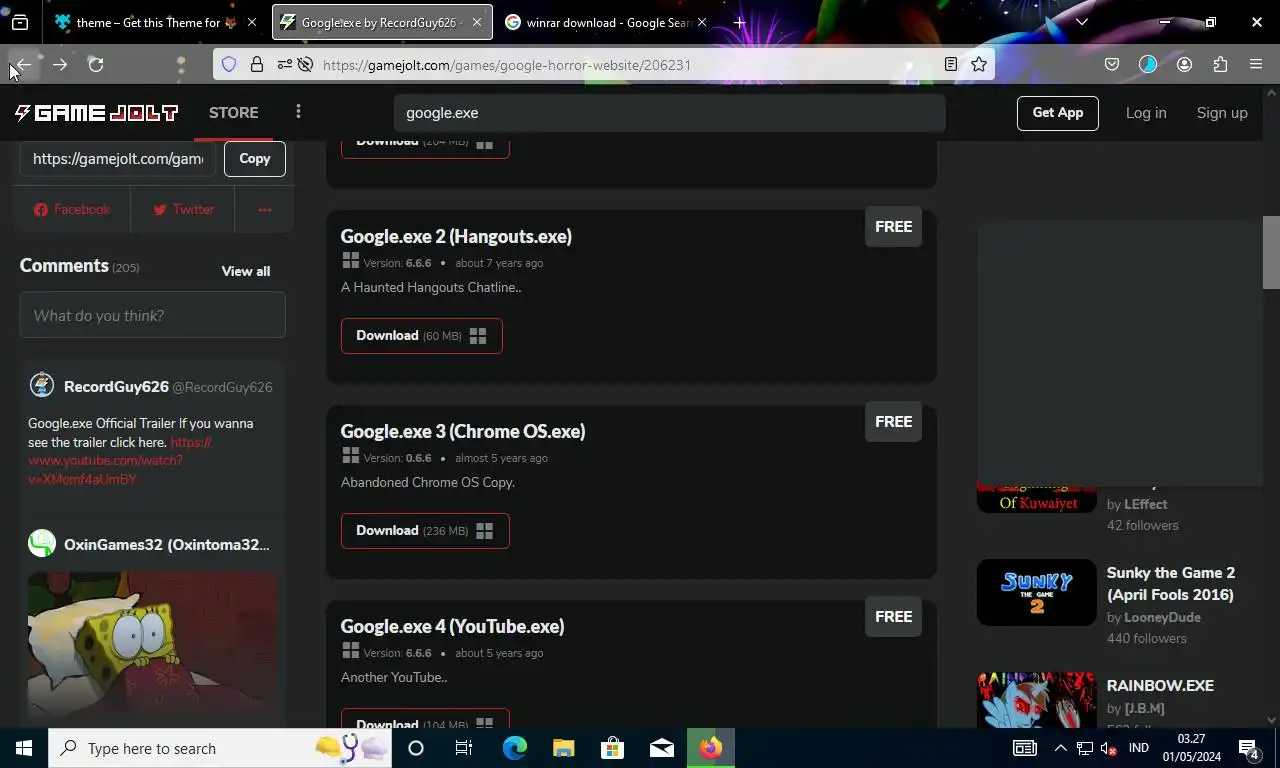Open Sunky the Game 2 thumbnail
The image size is (1280, 768).
point(1037,592)
